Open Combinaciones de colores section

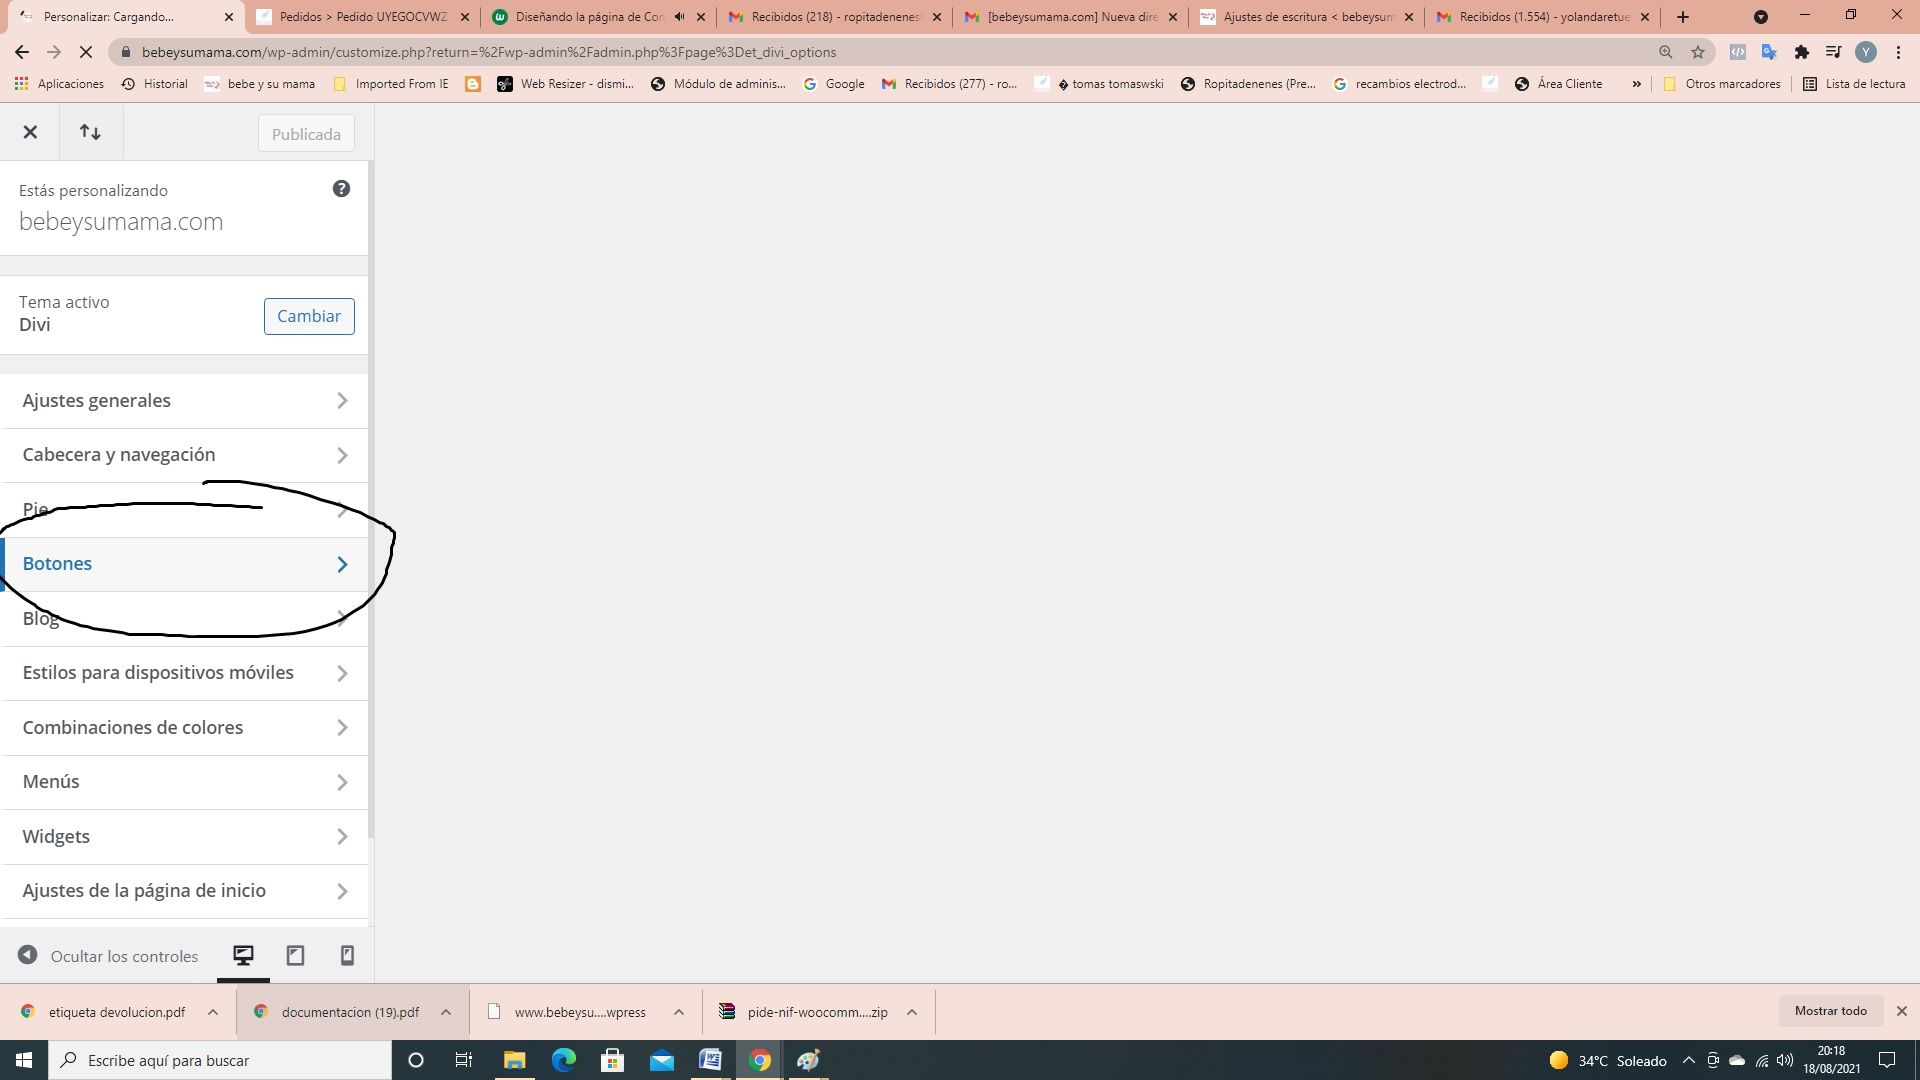pos(185,728)
